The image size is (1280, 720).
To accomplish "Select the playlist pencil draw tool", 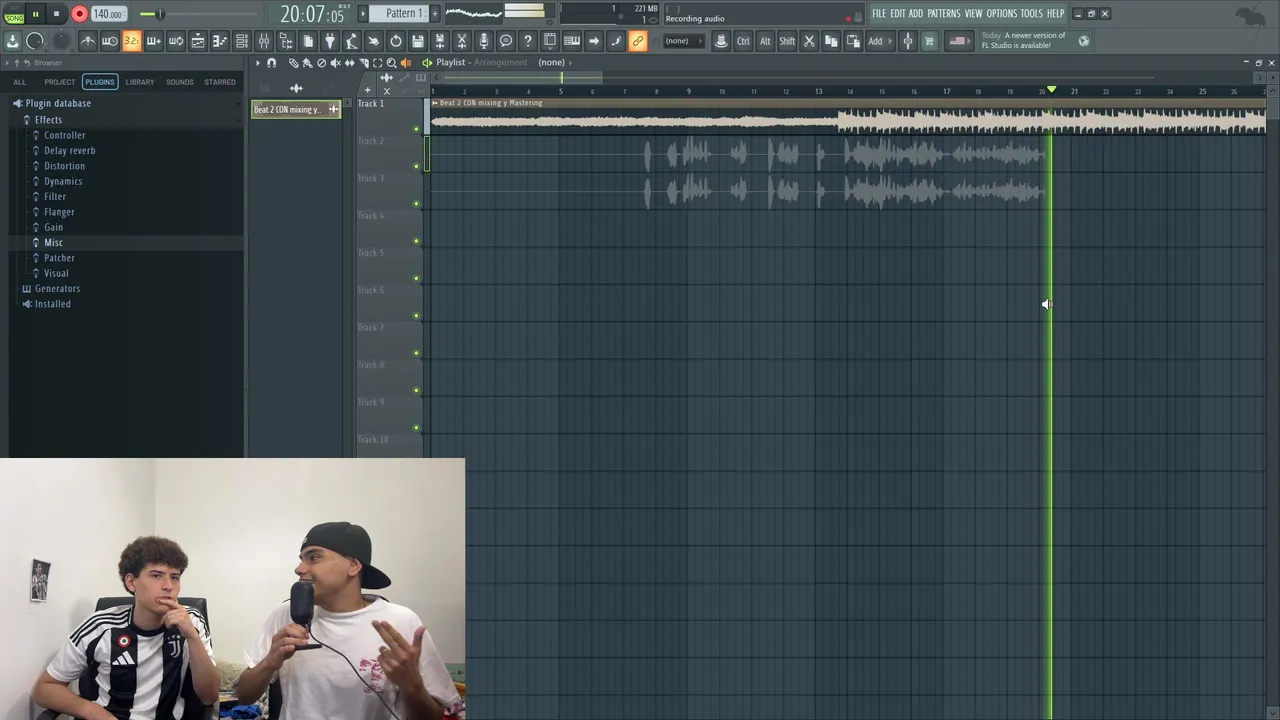I will (x=293, y=63).
